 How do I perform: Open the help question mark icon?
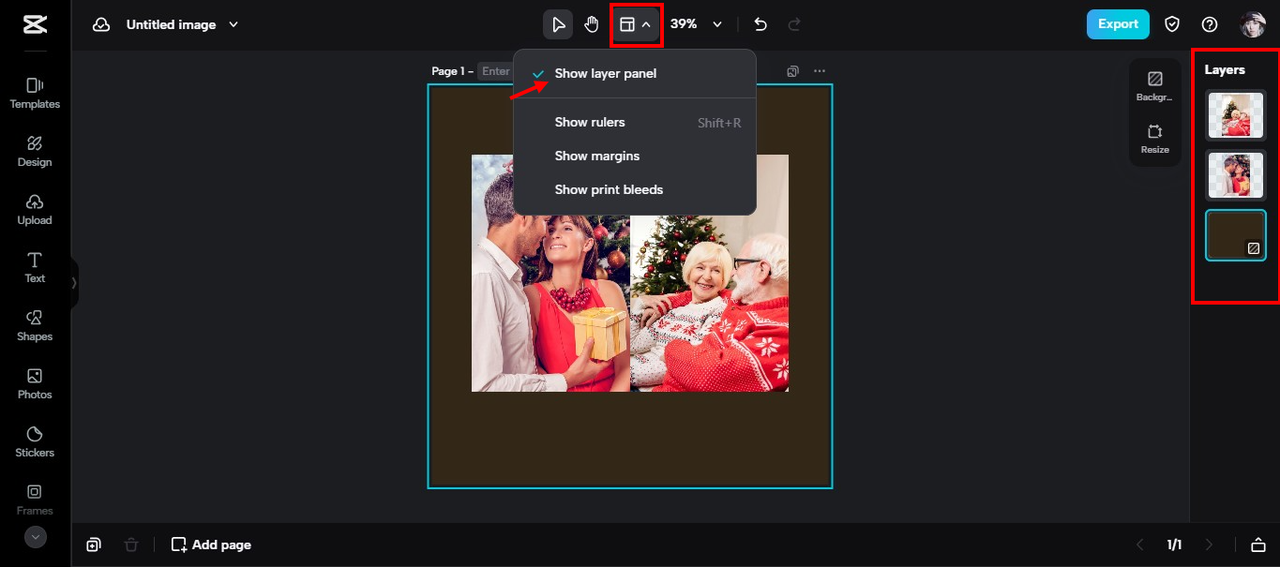pos(1210,24)
